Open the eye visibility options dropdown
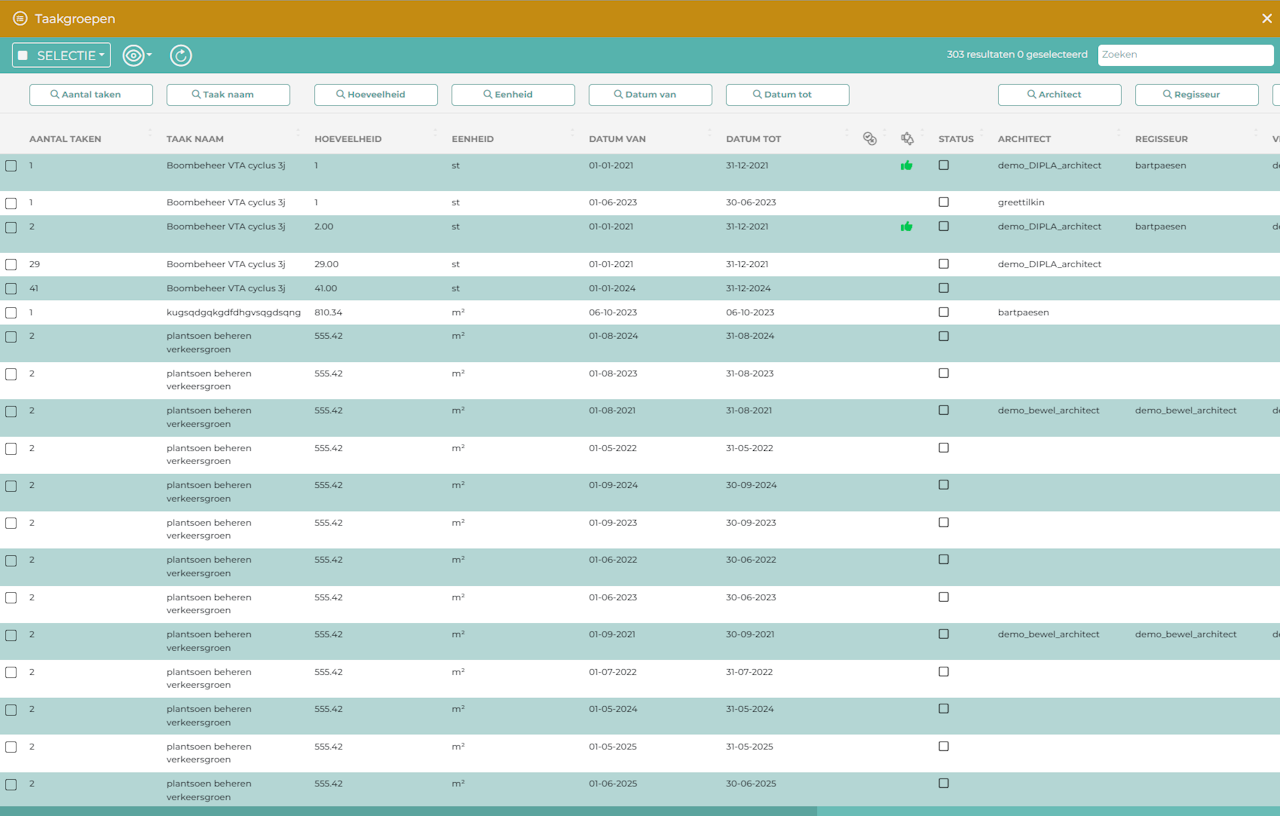This screenshot has height=816, width=1280. pos(137,56)
